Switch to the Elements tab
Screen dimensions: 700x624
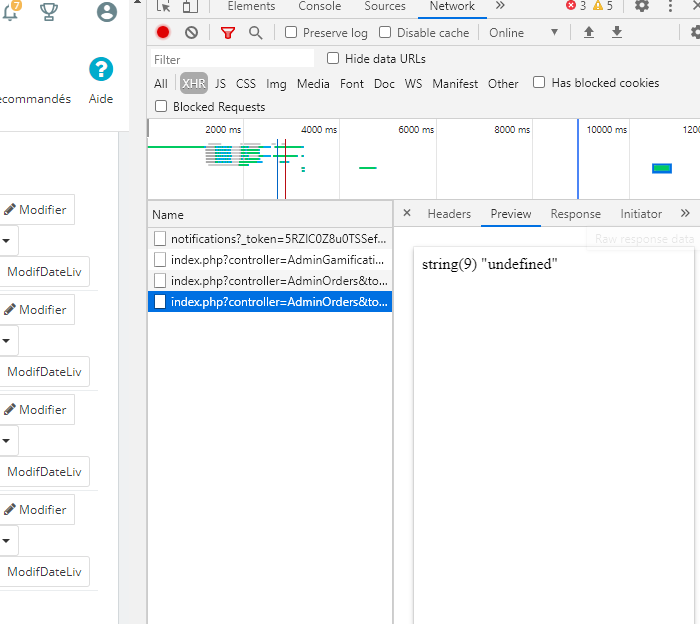(x=251, y=6)
